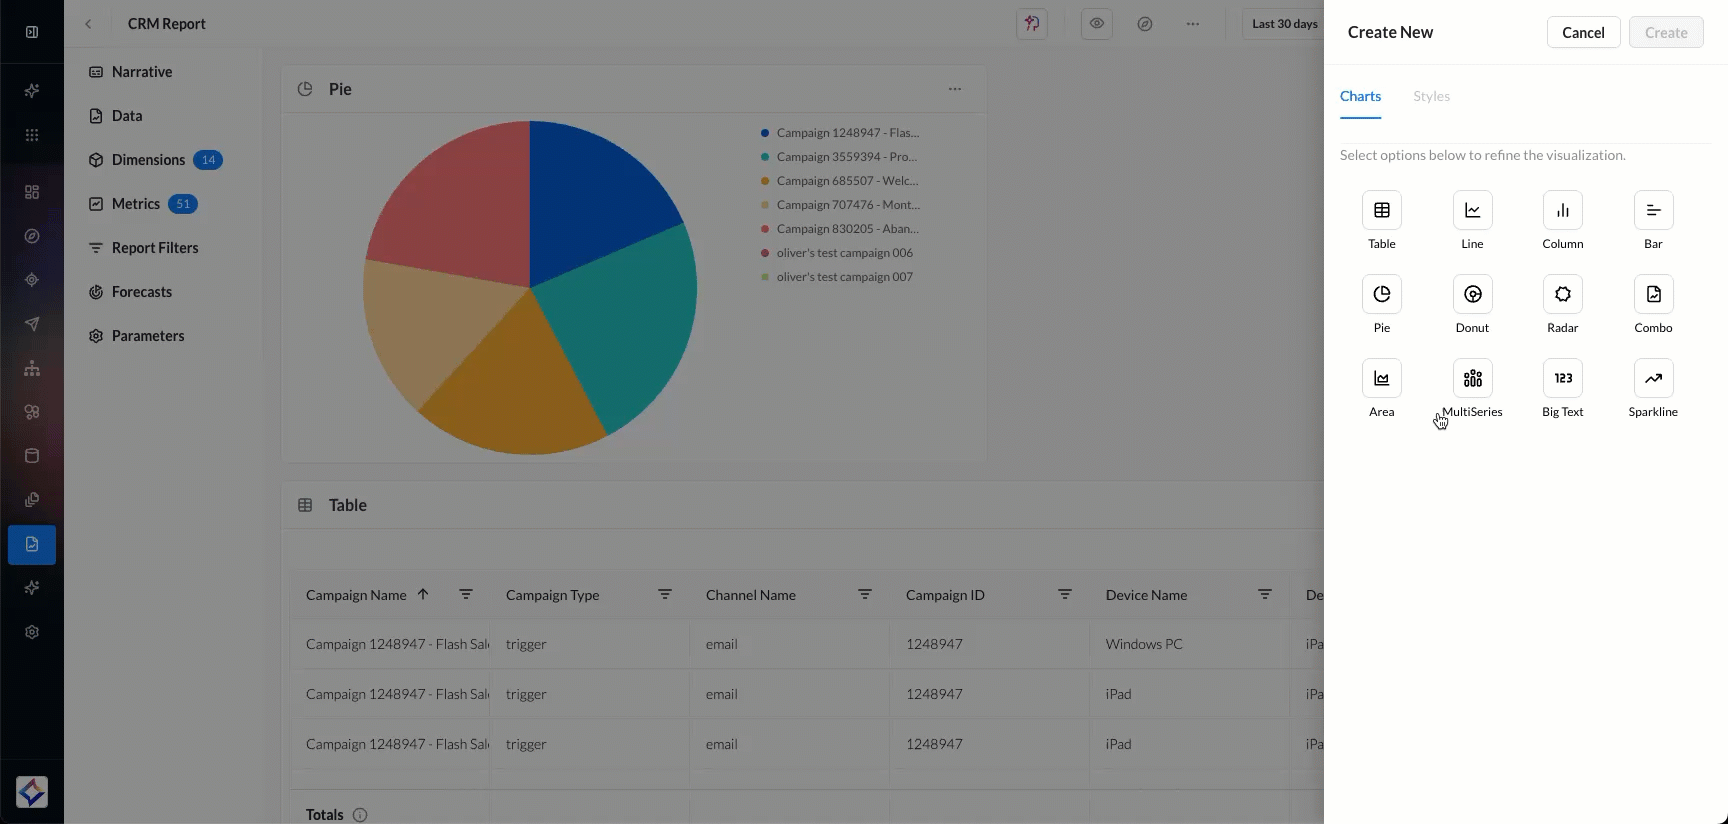Switch to the Styles tab
Screen dimensions: 1728x824
1431,96
